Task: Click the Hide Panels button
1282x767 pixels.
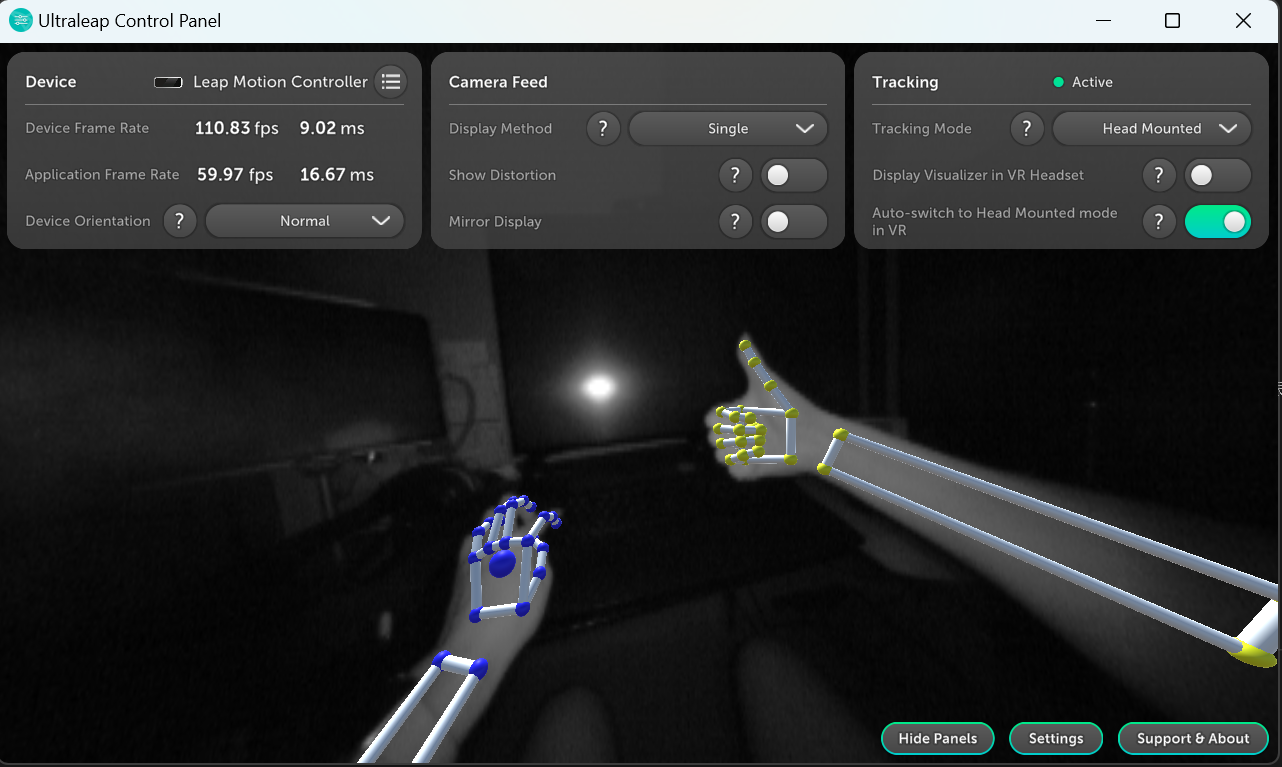Action: 937,738
